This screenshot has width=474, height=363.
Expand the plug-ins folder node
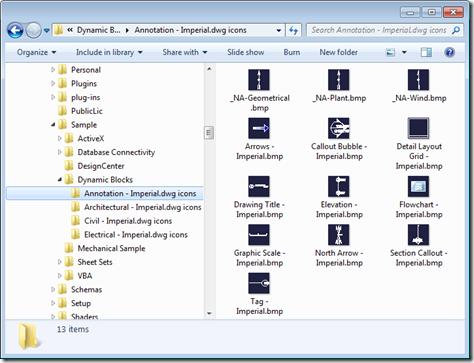(53, 97)
